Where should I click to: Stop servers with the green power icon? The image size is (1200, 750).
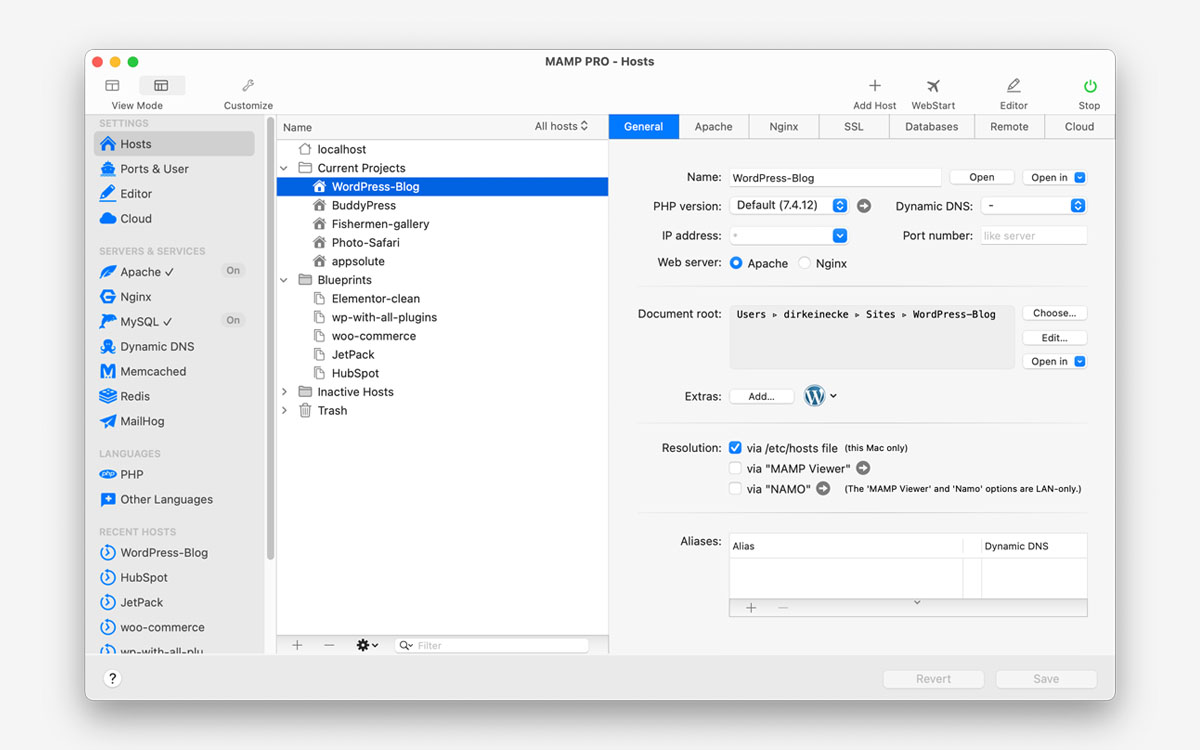pyautogui.click(x=1089, y=86)
